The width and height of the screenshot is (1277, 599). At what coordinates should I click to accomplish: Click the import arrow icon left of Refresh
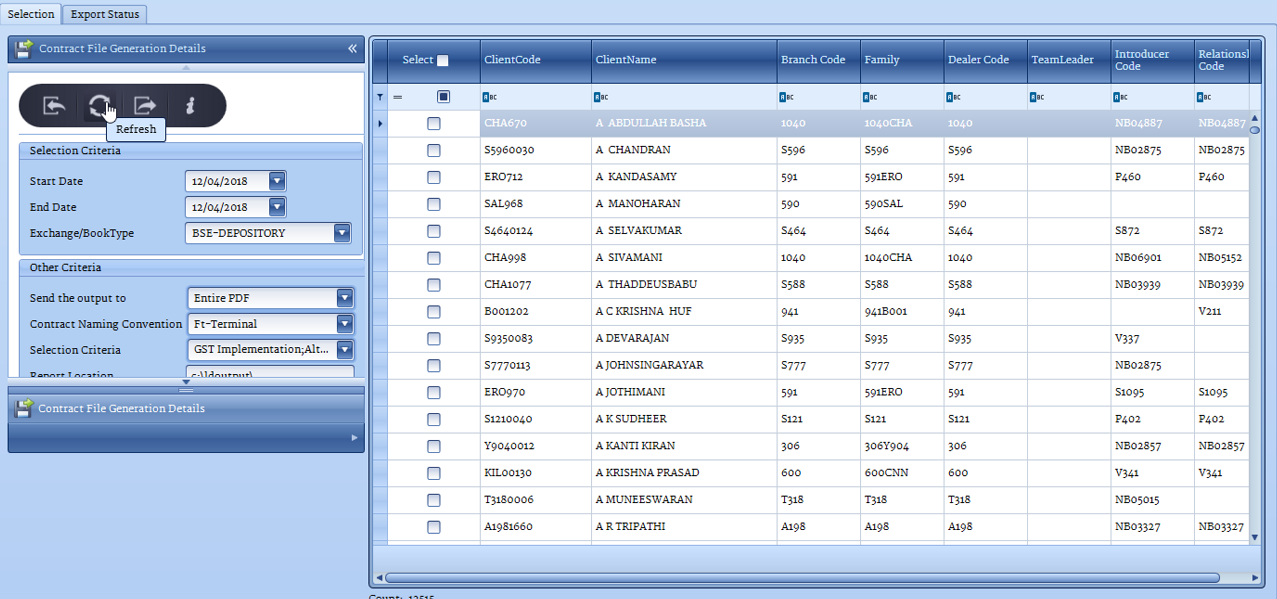[x=54, y=105]
